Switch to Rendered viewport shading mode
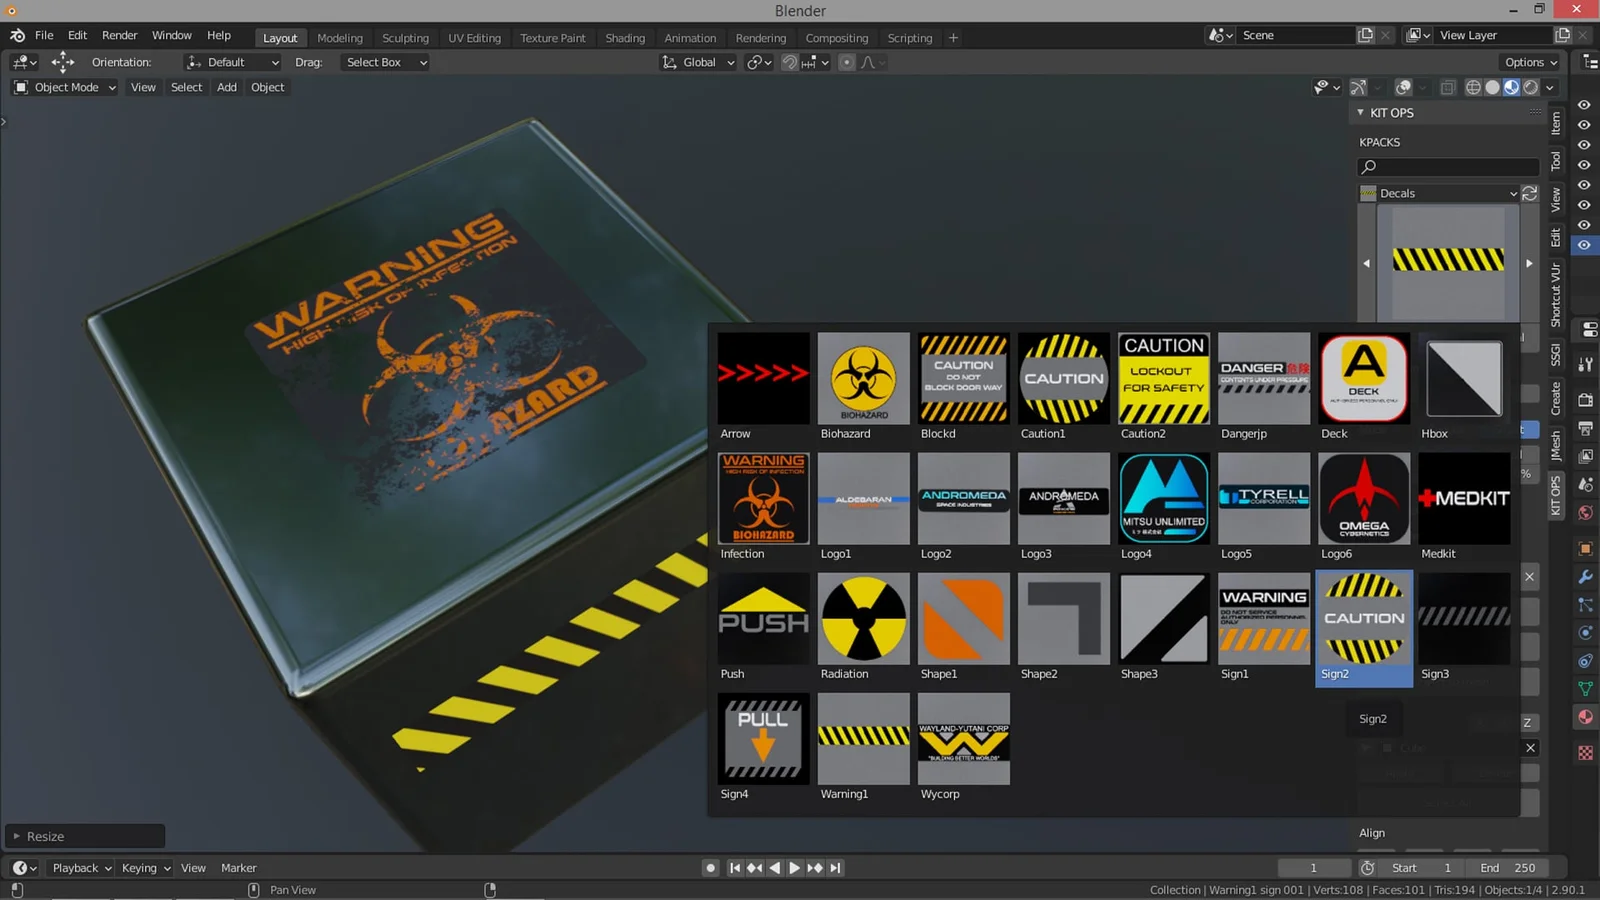This screenshot has height=900, width=1600. coord(1530,87)
